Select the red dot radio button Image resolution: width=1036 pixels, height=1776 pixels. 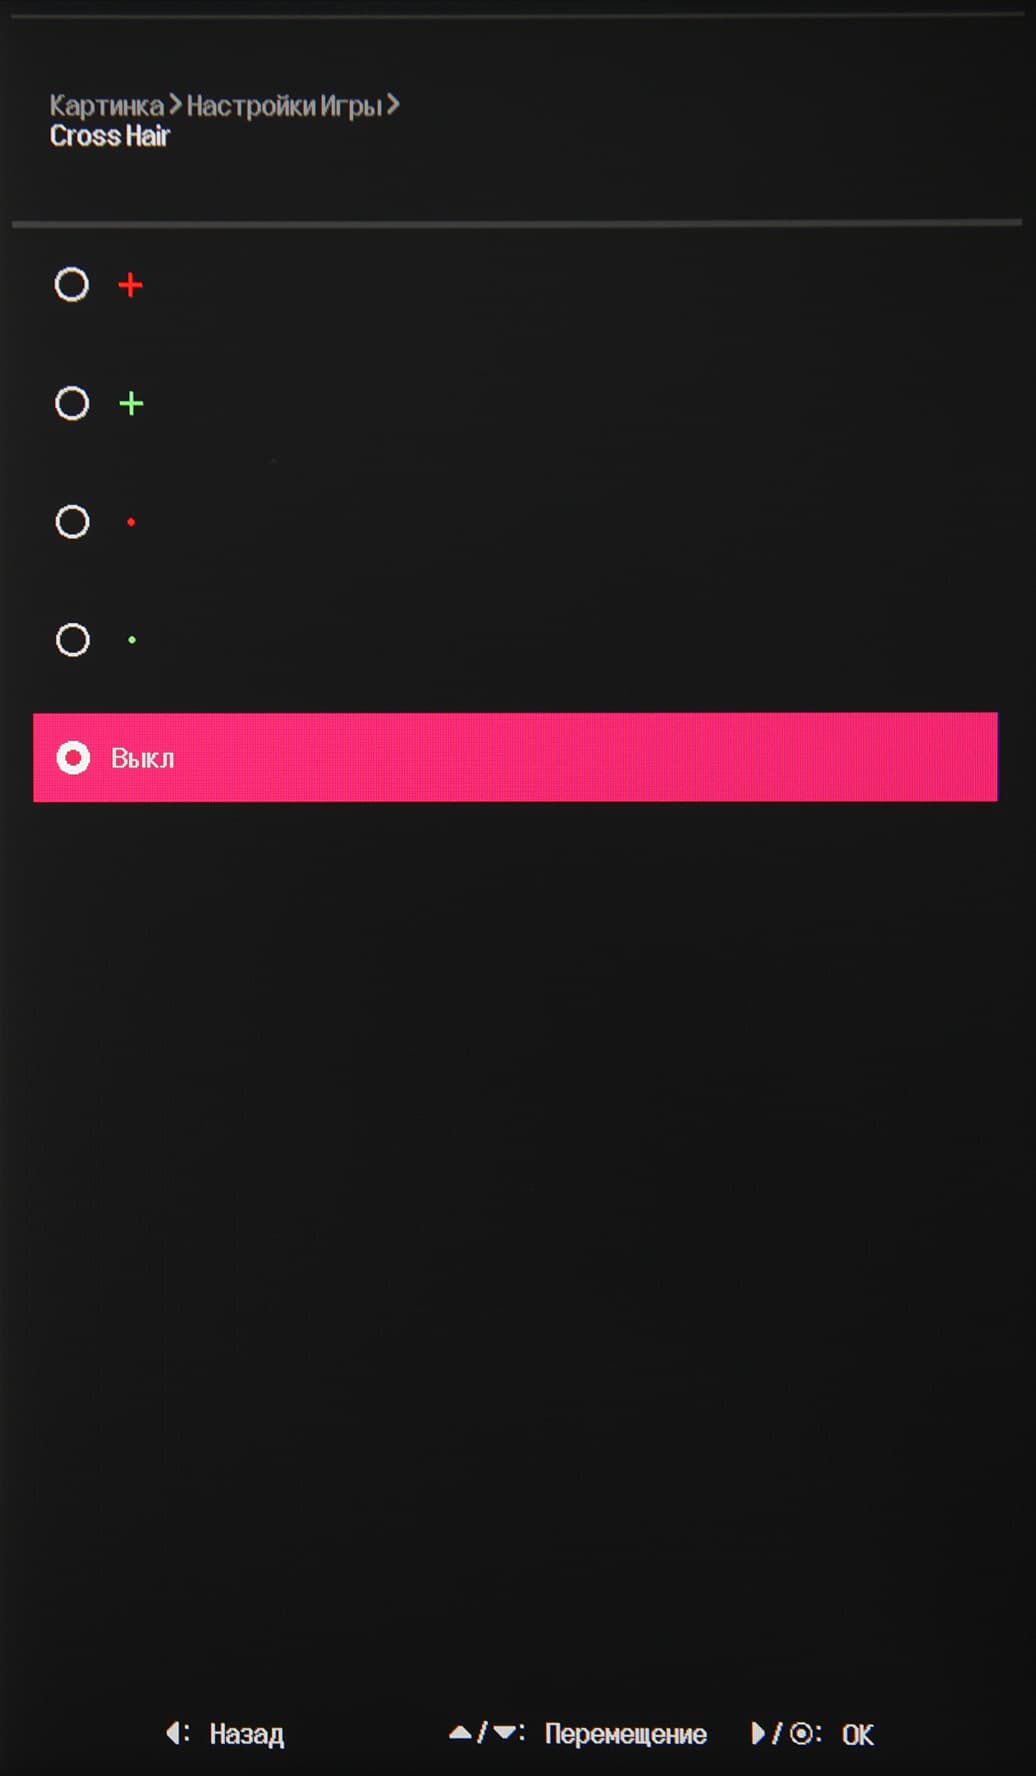pyautogui.click(x=72, y=522)
